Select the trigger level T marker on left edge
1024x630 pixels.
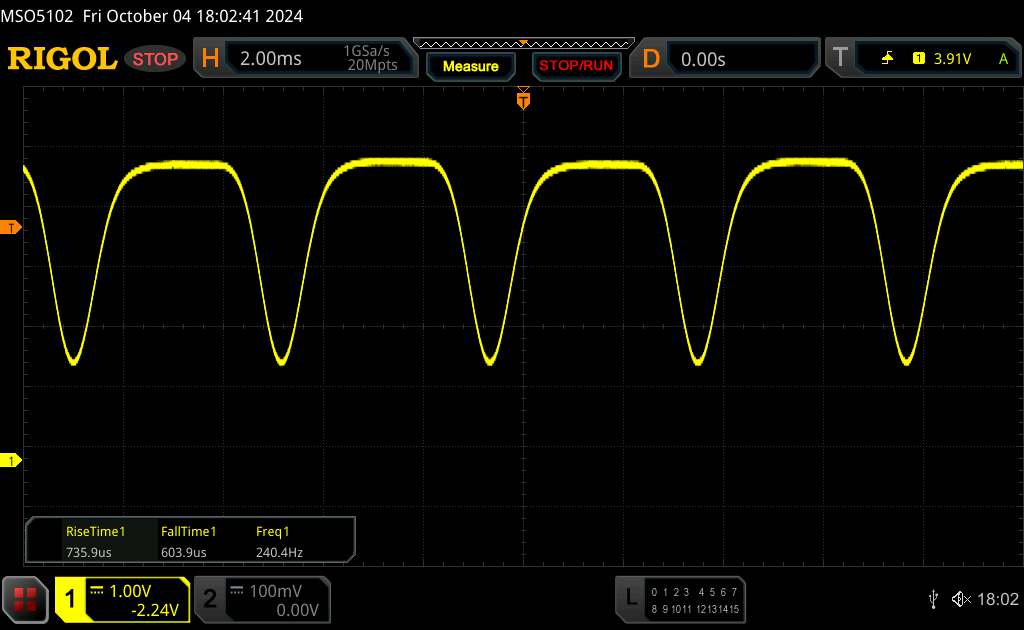pyautogui.click(x=10, y=227)
